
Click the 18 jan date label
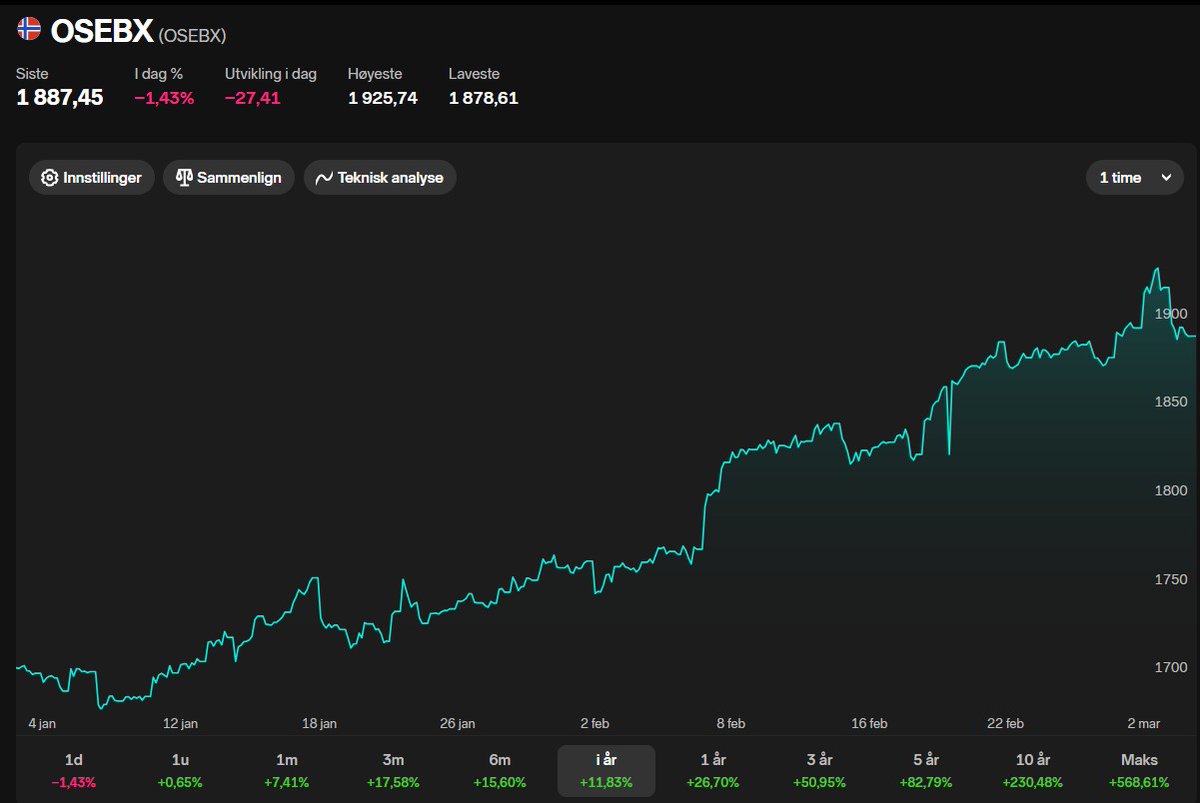[319, 723]
